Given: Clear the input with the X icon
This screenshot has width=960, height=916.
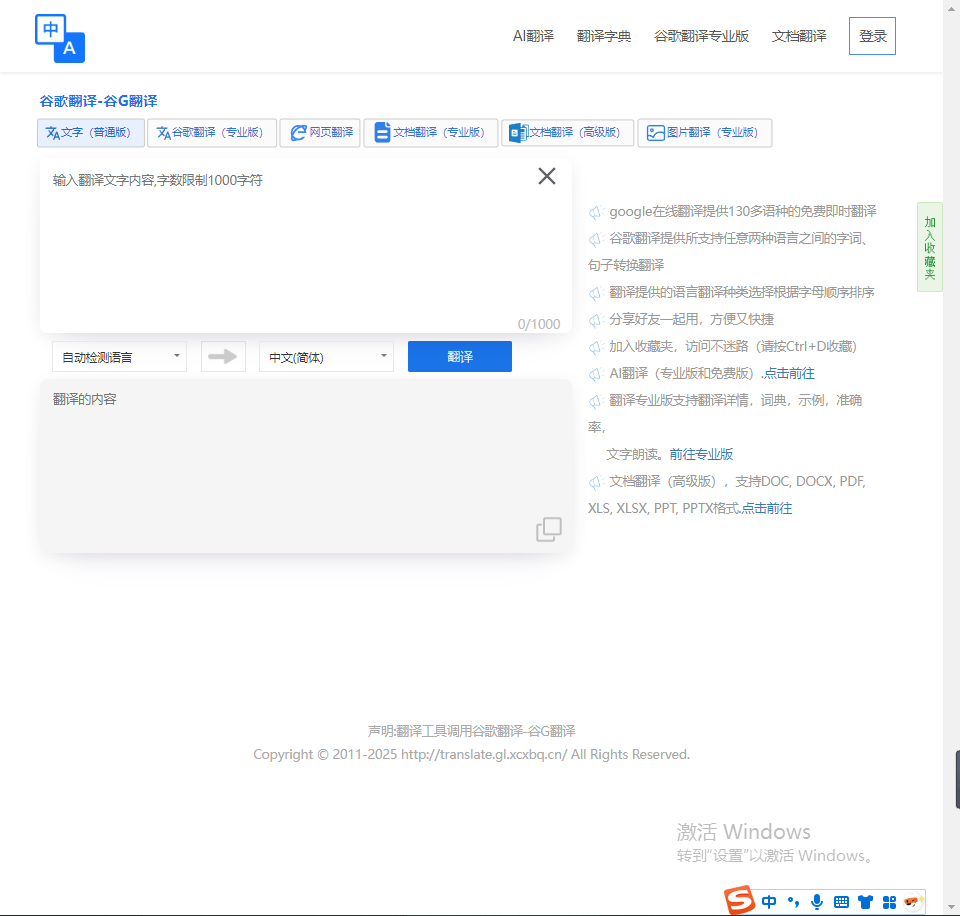Looking at the screenshot, I should [547, 176].
